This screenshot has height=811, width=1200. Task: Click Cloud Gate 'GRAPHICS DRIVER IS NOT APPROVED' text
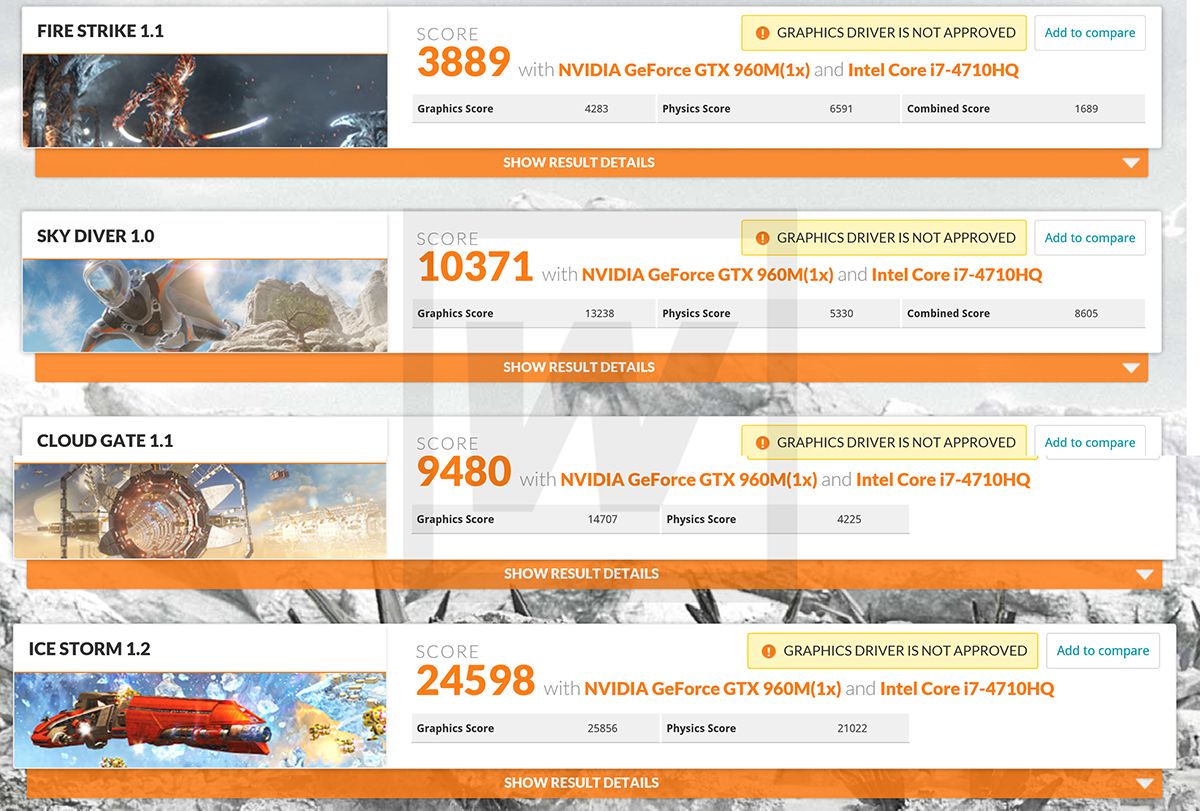[x=896, y=442]
